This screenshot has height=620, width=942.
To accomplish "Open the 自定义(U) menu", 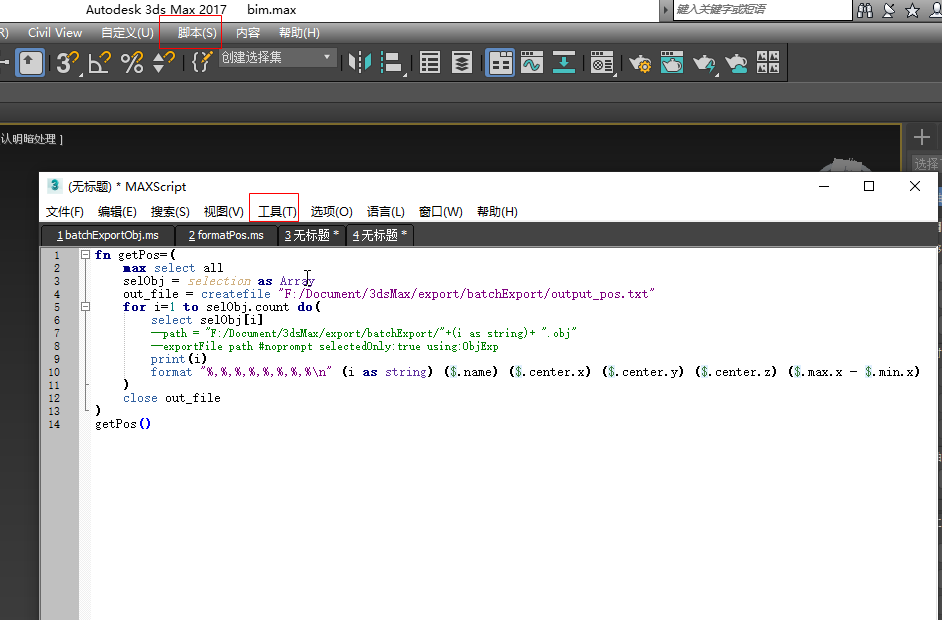I will click(x=127, y=32).
